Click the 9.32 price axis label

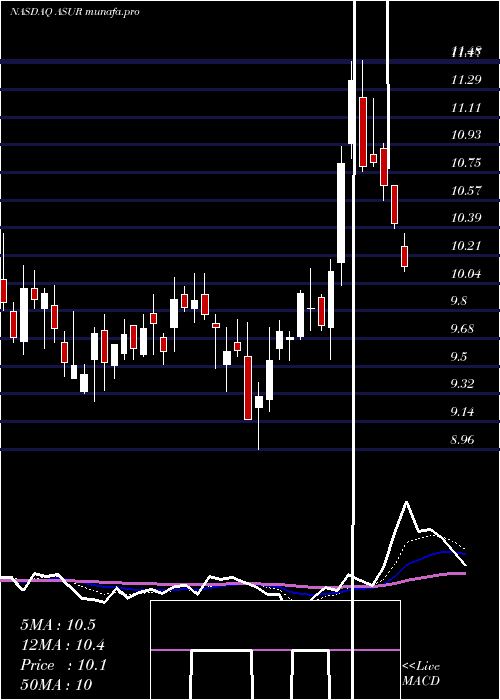462,384
